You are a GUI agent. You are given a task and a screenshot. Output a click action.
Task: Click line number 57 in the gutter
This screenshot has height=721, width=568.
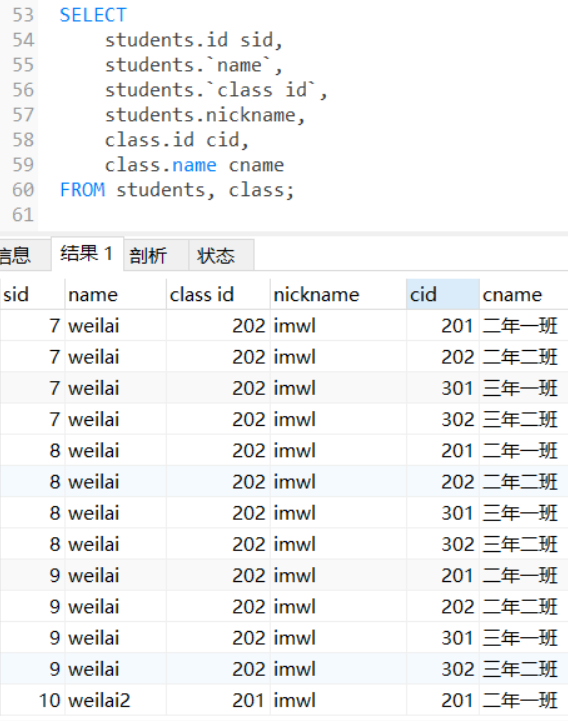[x=23, y=115]
